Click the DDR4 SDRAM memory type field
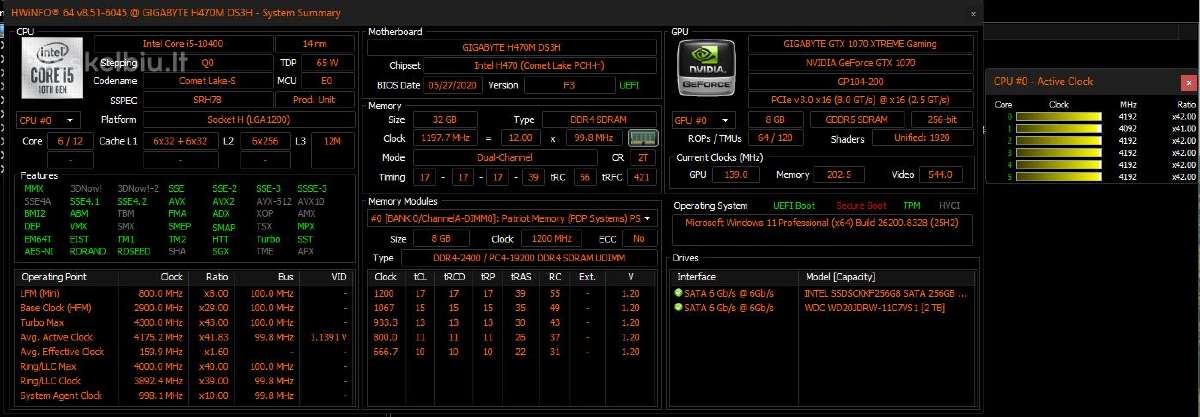Screen dimensions: 1200x417 (599, 120)
